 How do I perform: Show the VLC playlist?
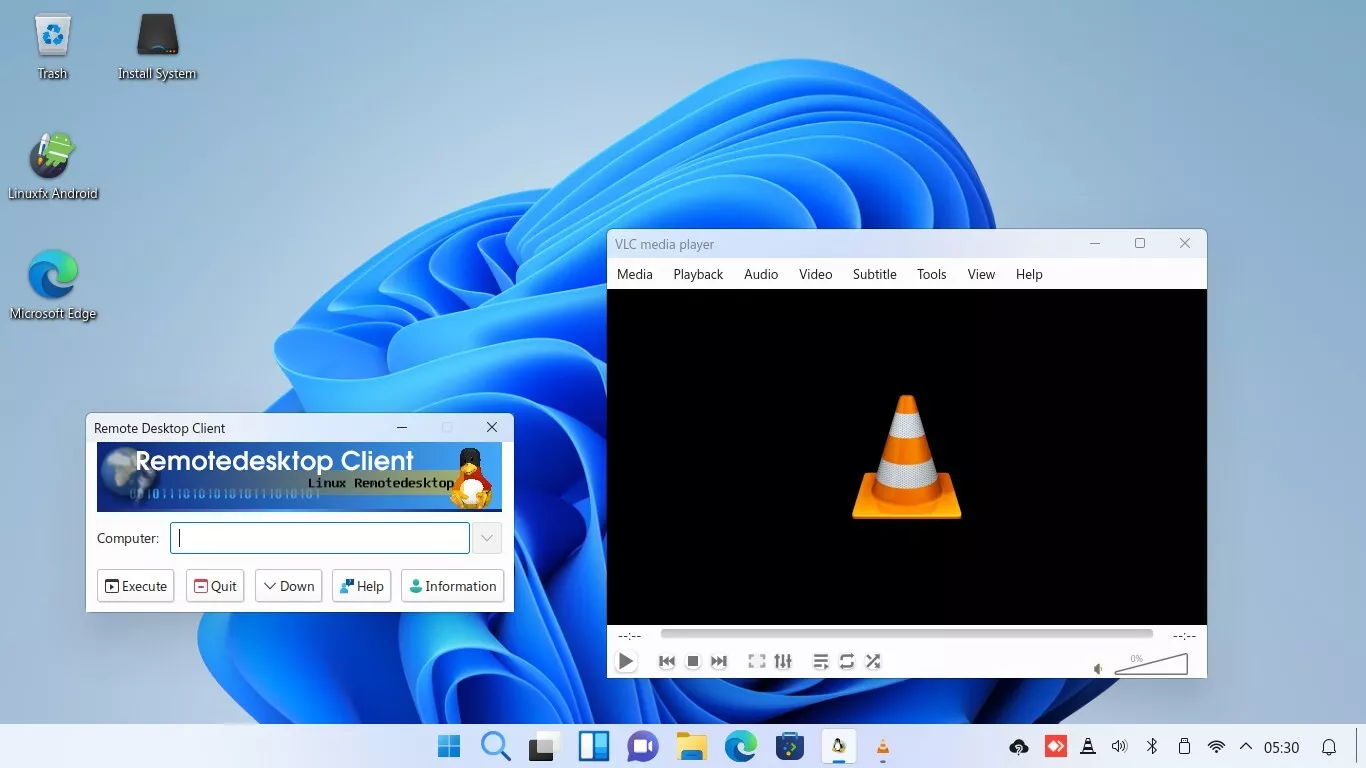(821, 661)
